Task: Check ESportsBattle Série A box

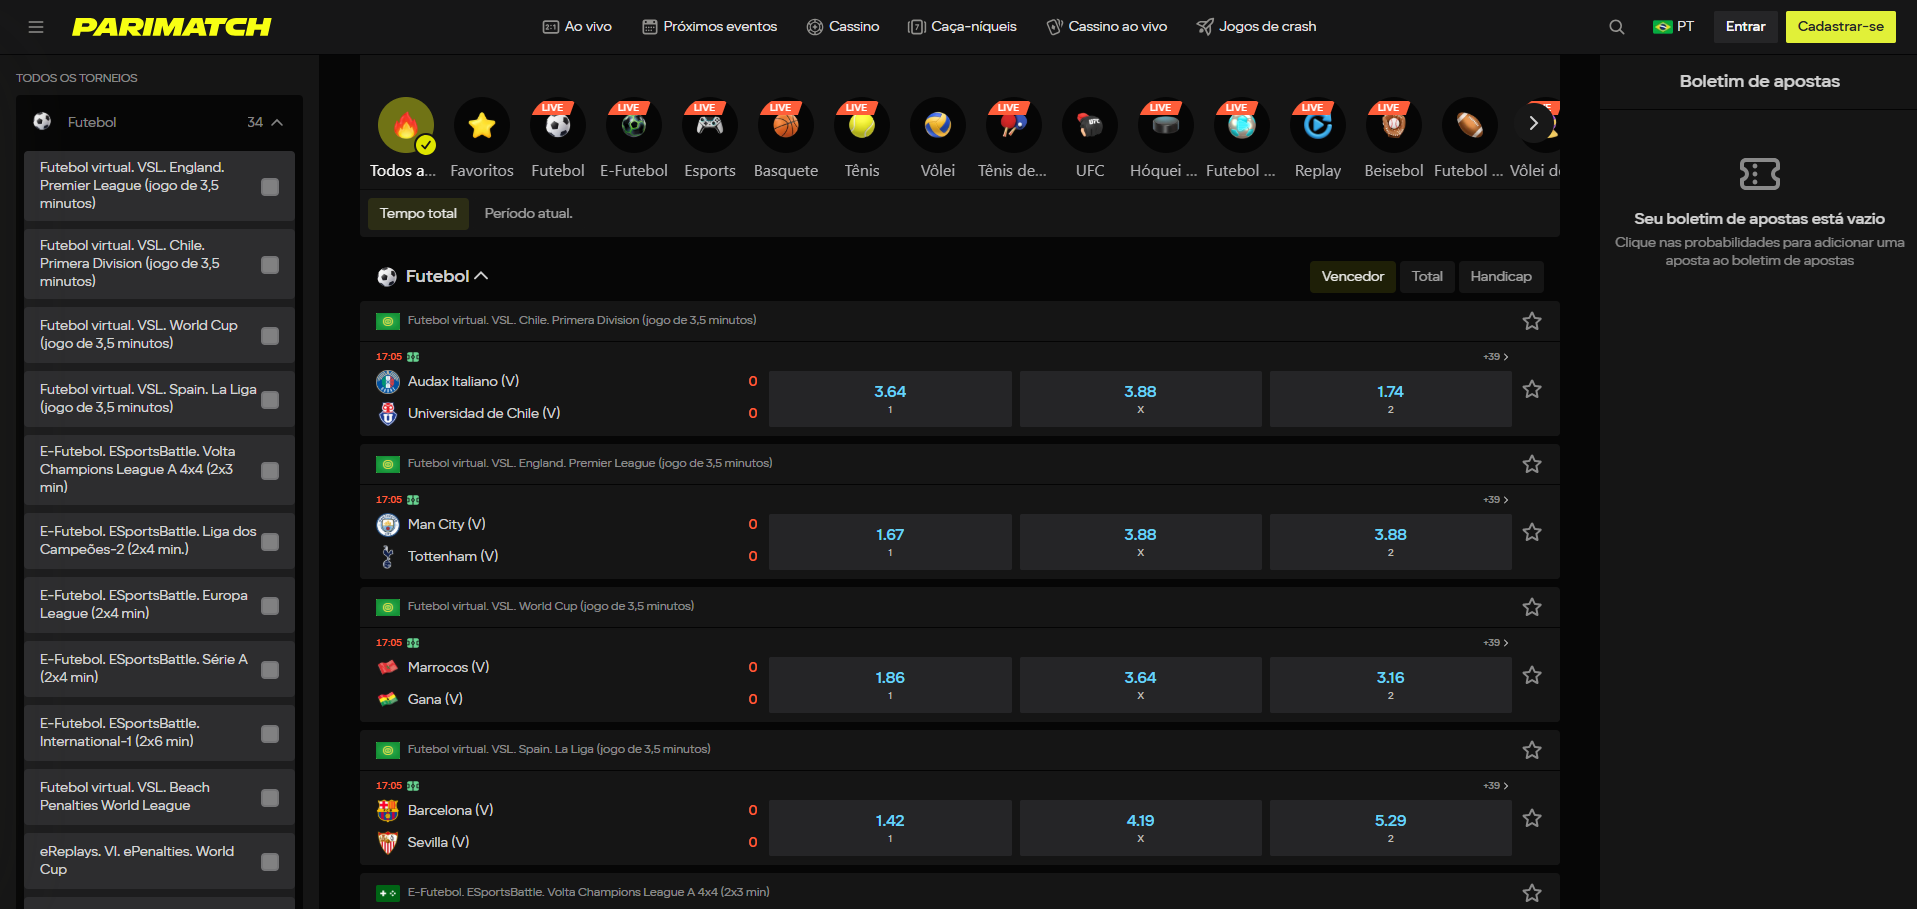Action: pos(270,670)
